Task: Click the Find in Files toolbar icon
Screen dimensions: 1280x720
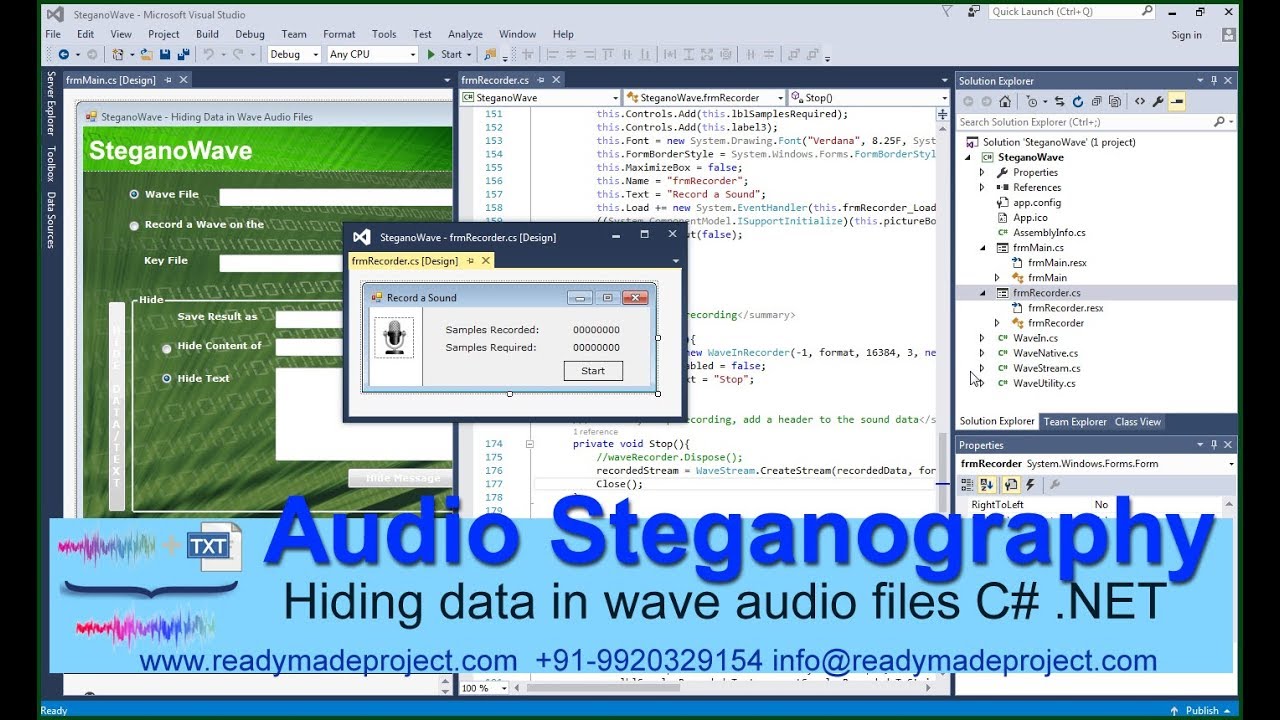Action: pyautogui.click(x=490, y=55)
